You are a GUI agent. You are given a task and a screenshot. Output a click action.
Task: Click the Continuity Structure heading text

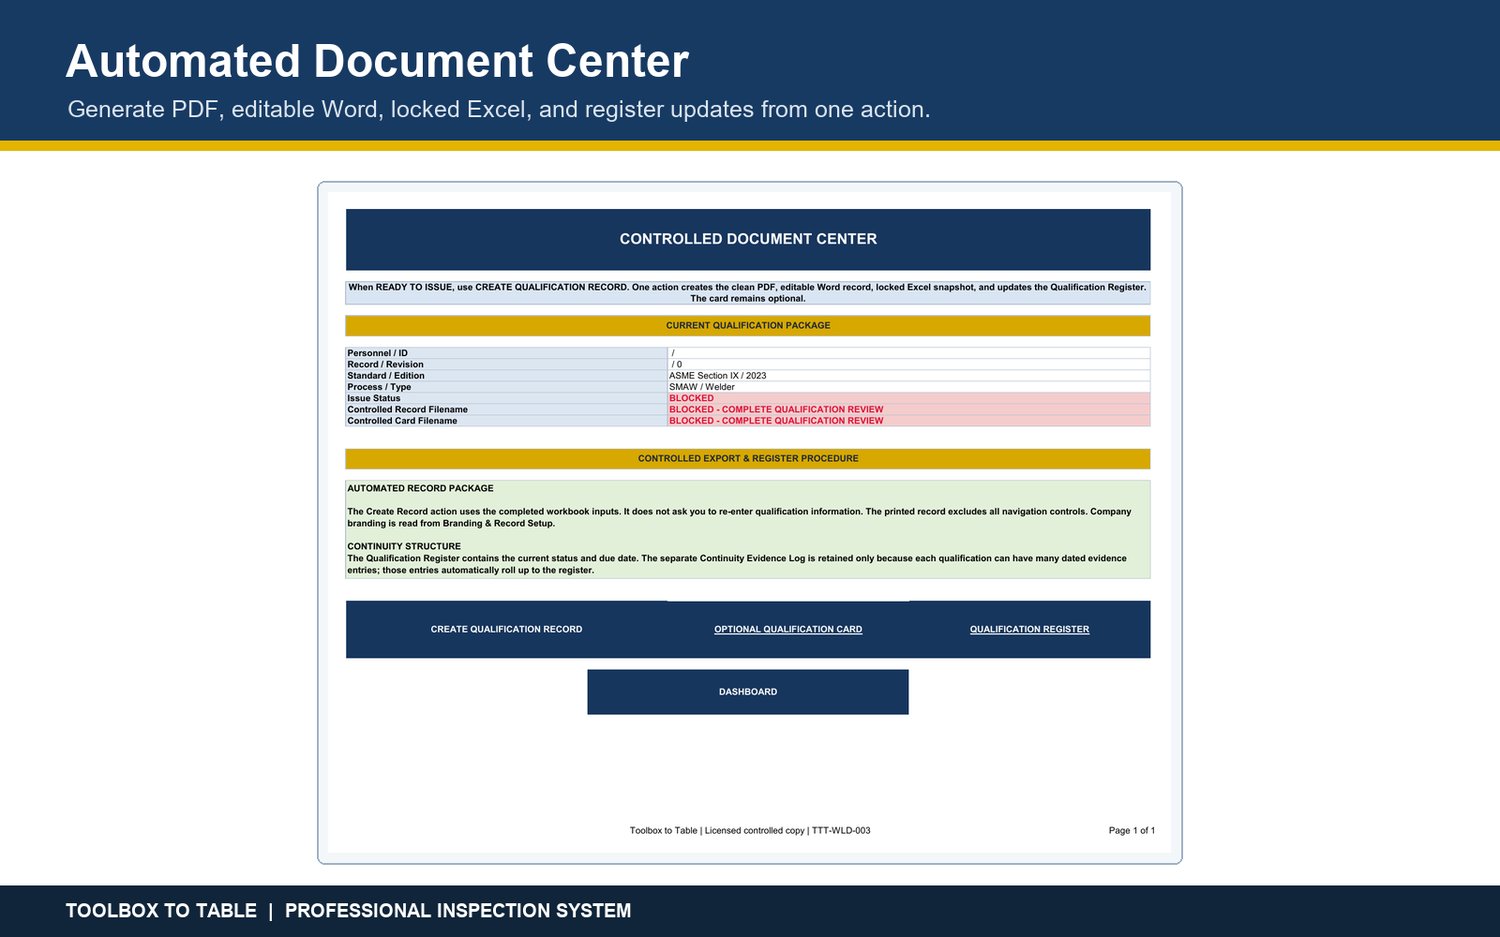404,547
